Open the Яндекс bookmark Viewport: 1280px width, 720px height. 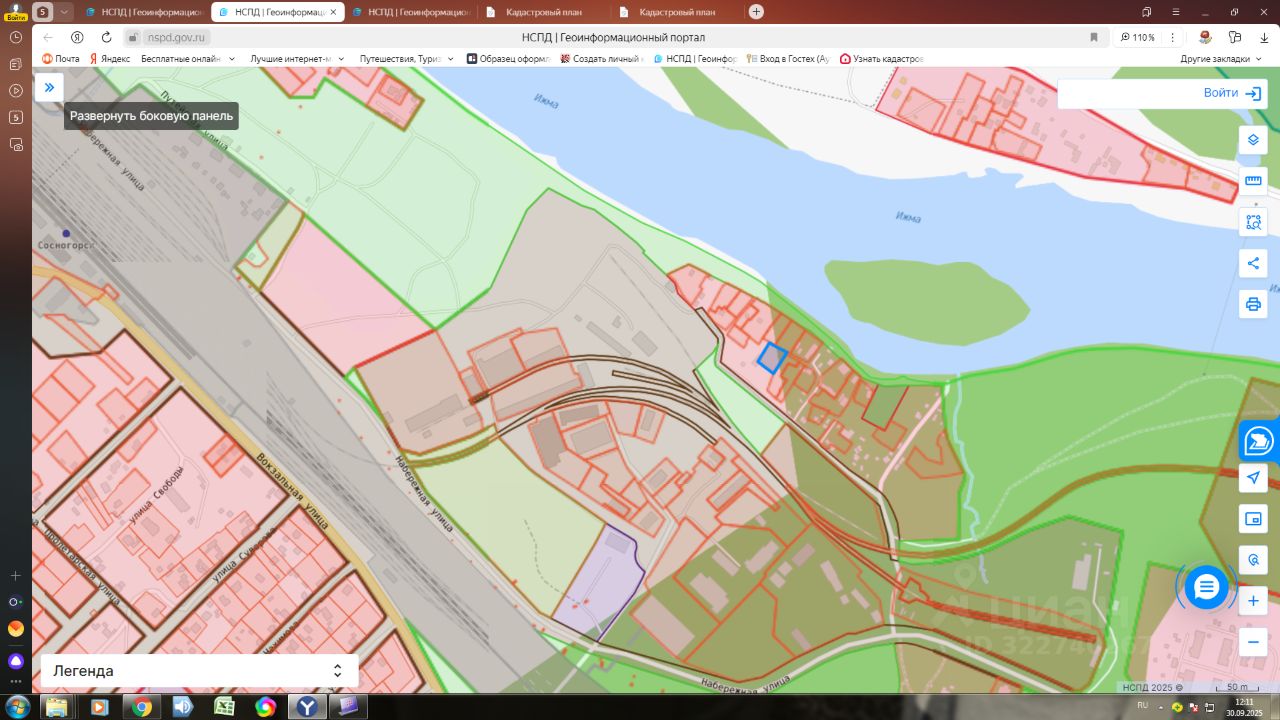(110, 59)
